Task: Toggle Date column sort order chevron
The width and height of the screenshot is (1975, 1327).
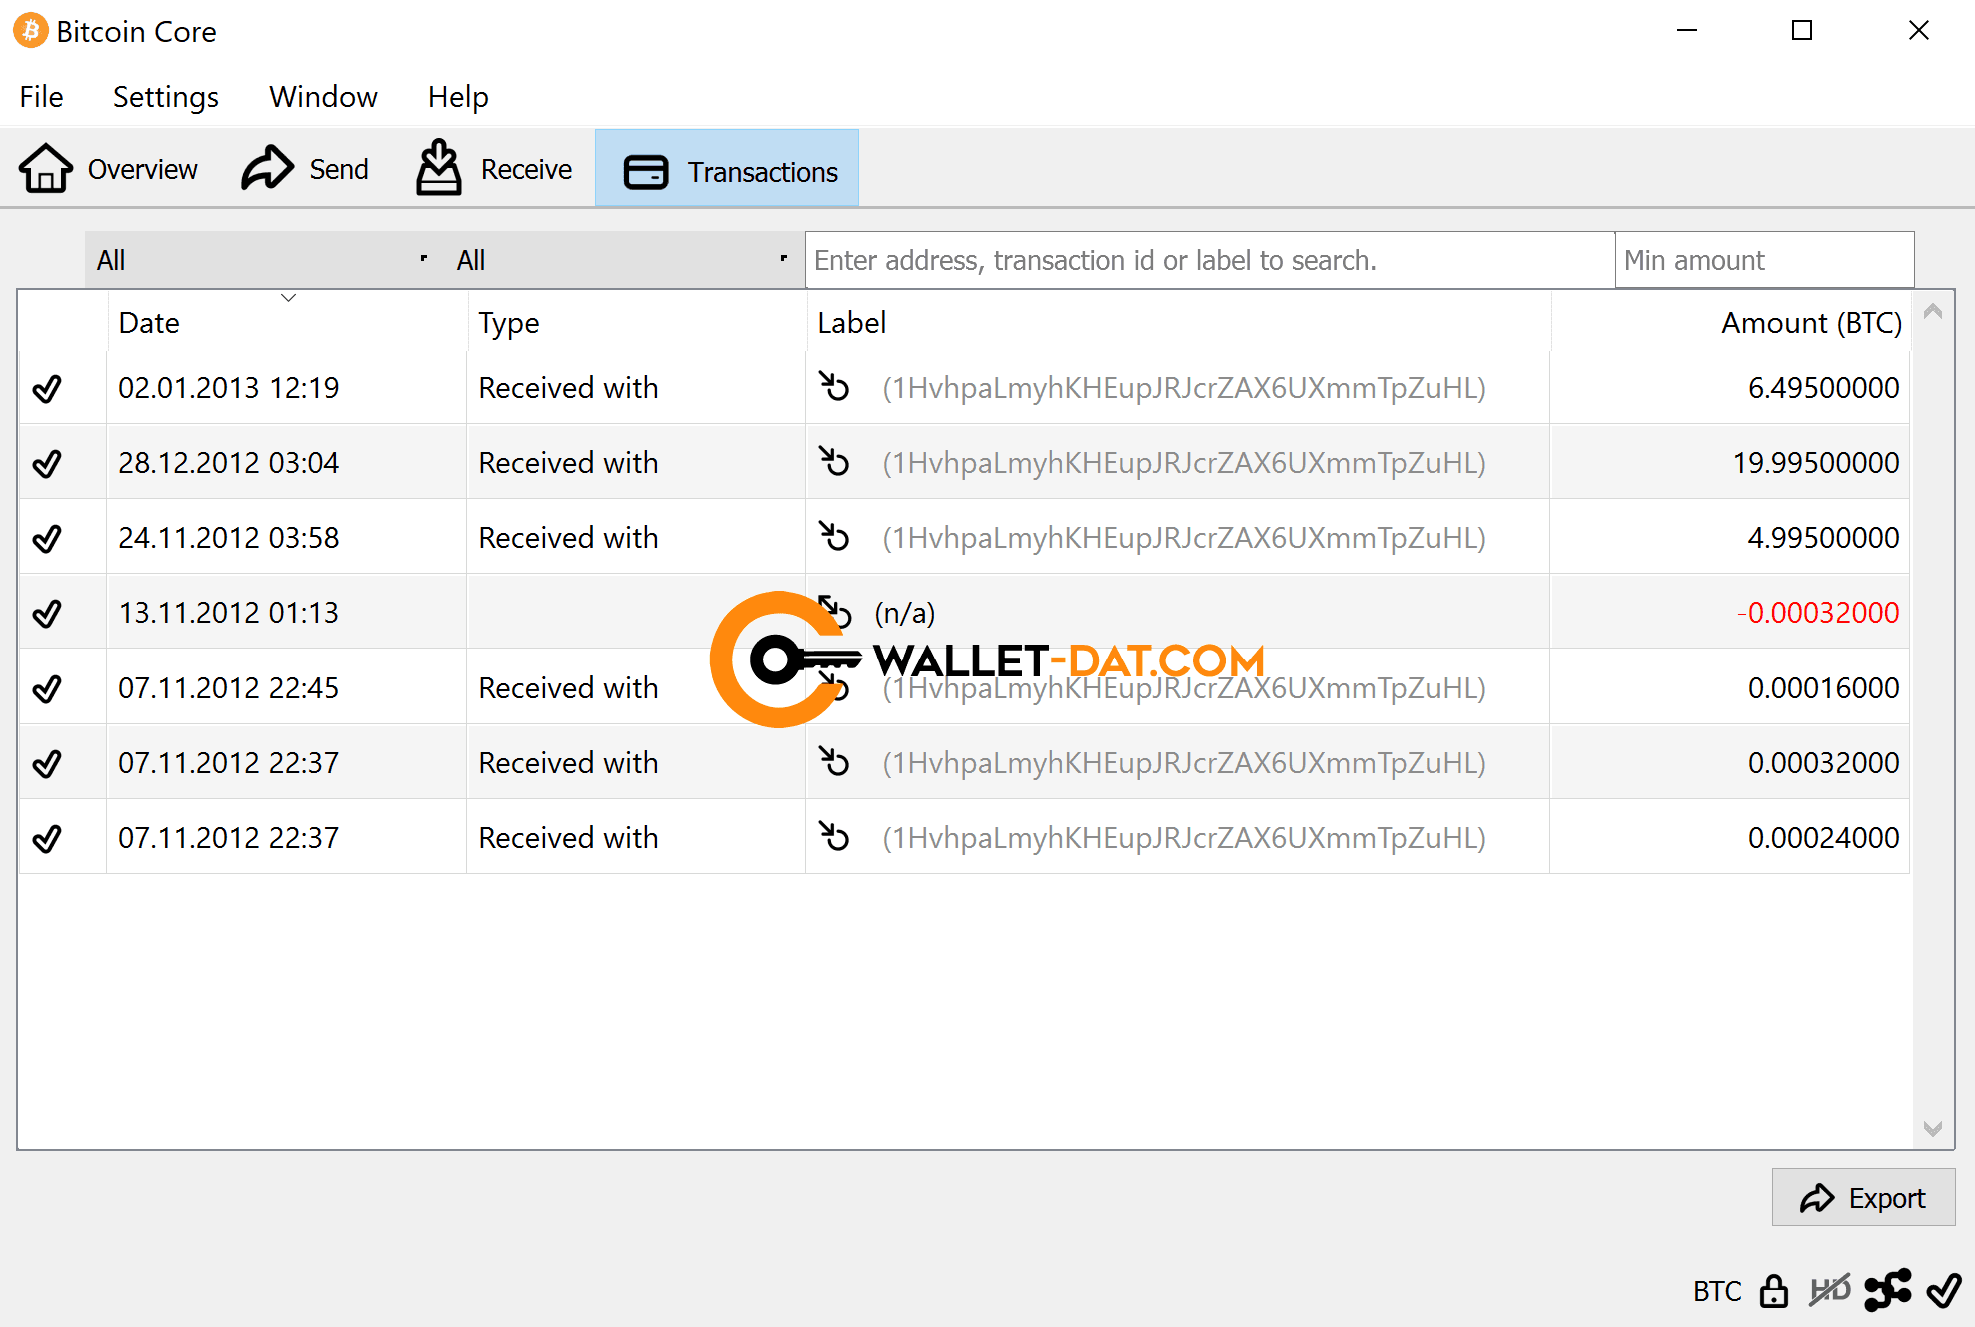Action: (x=289, y=298)
